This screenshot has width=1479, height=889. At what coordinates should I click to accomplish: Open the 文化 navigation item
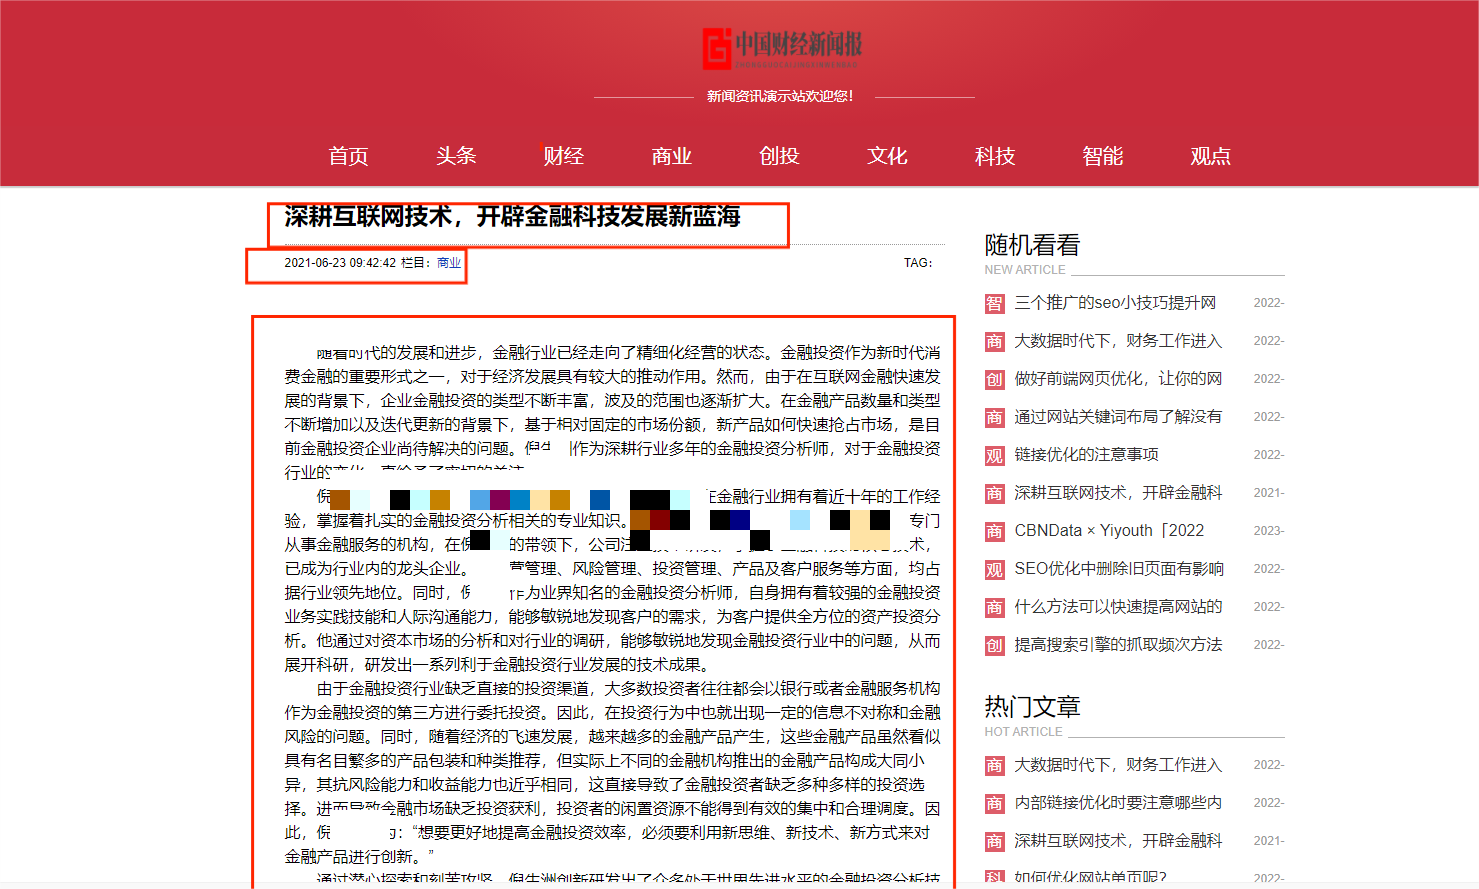(x=887, y=156)
